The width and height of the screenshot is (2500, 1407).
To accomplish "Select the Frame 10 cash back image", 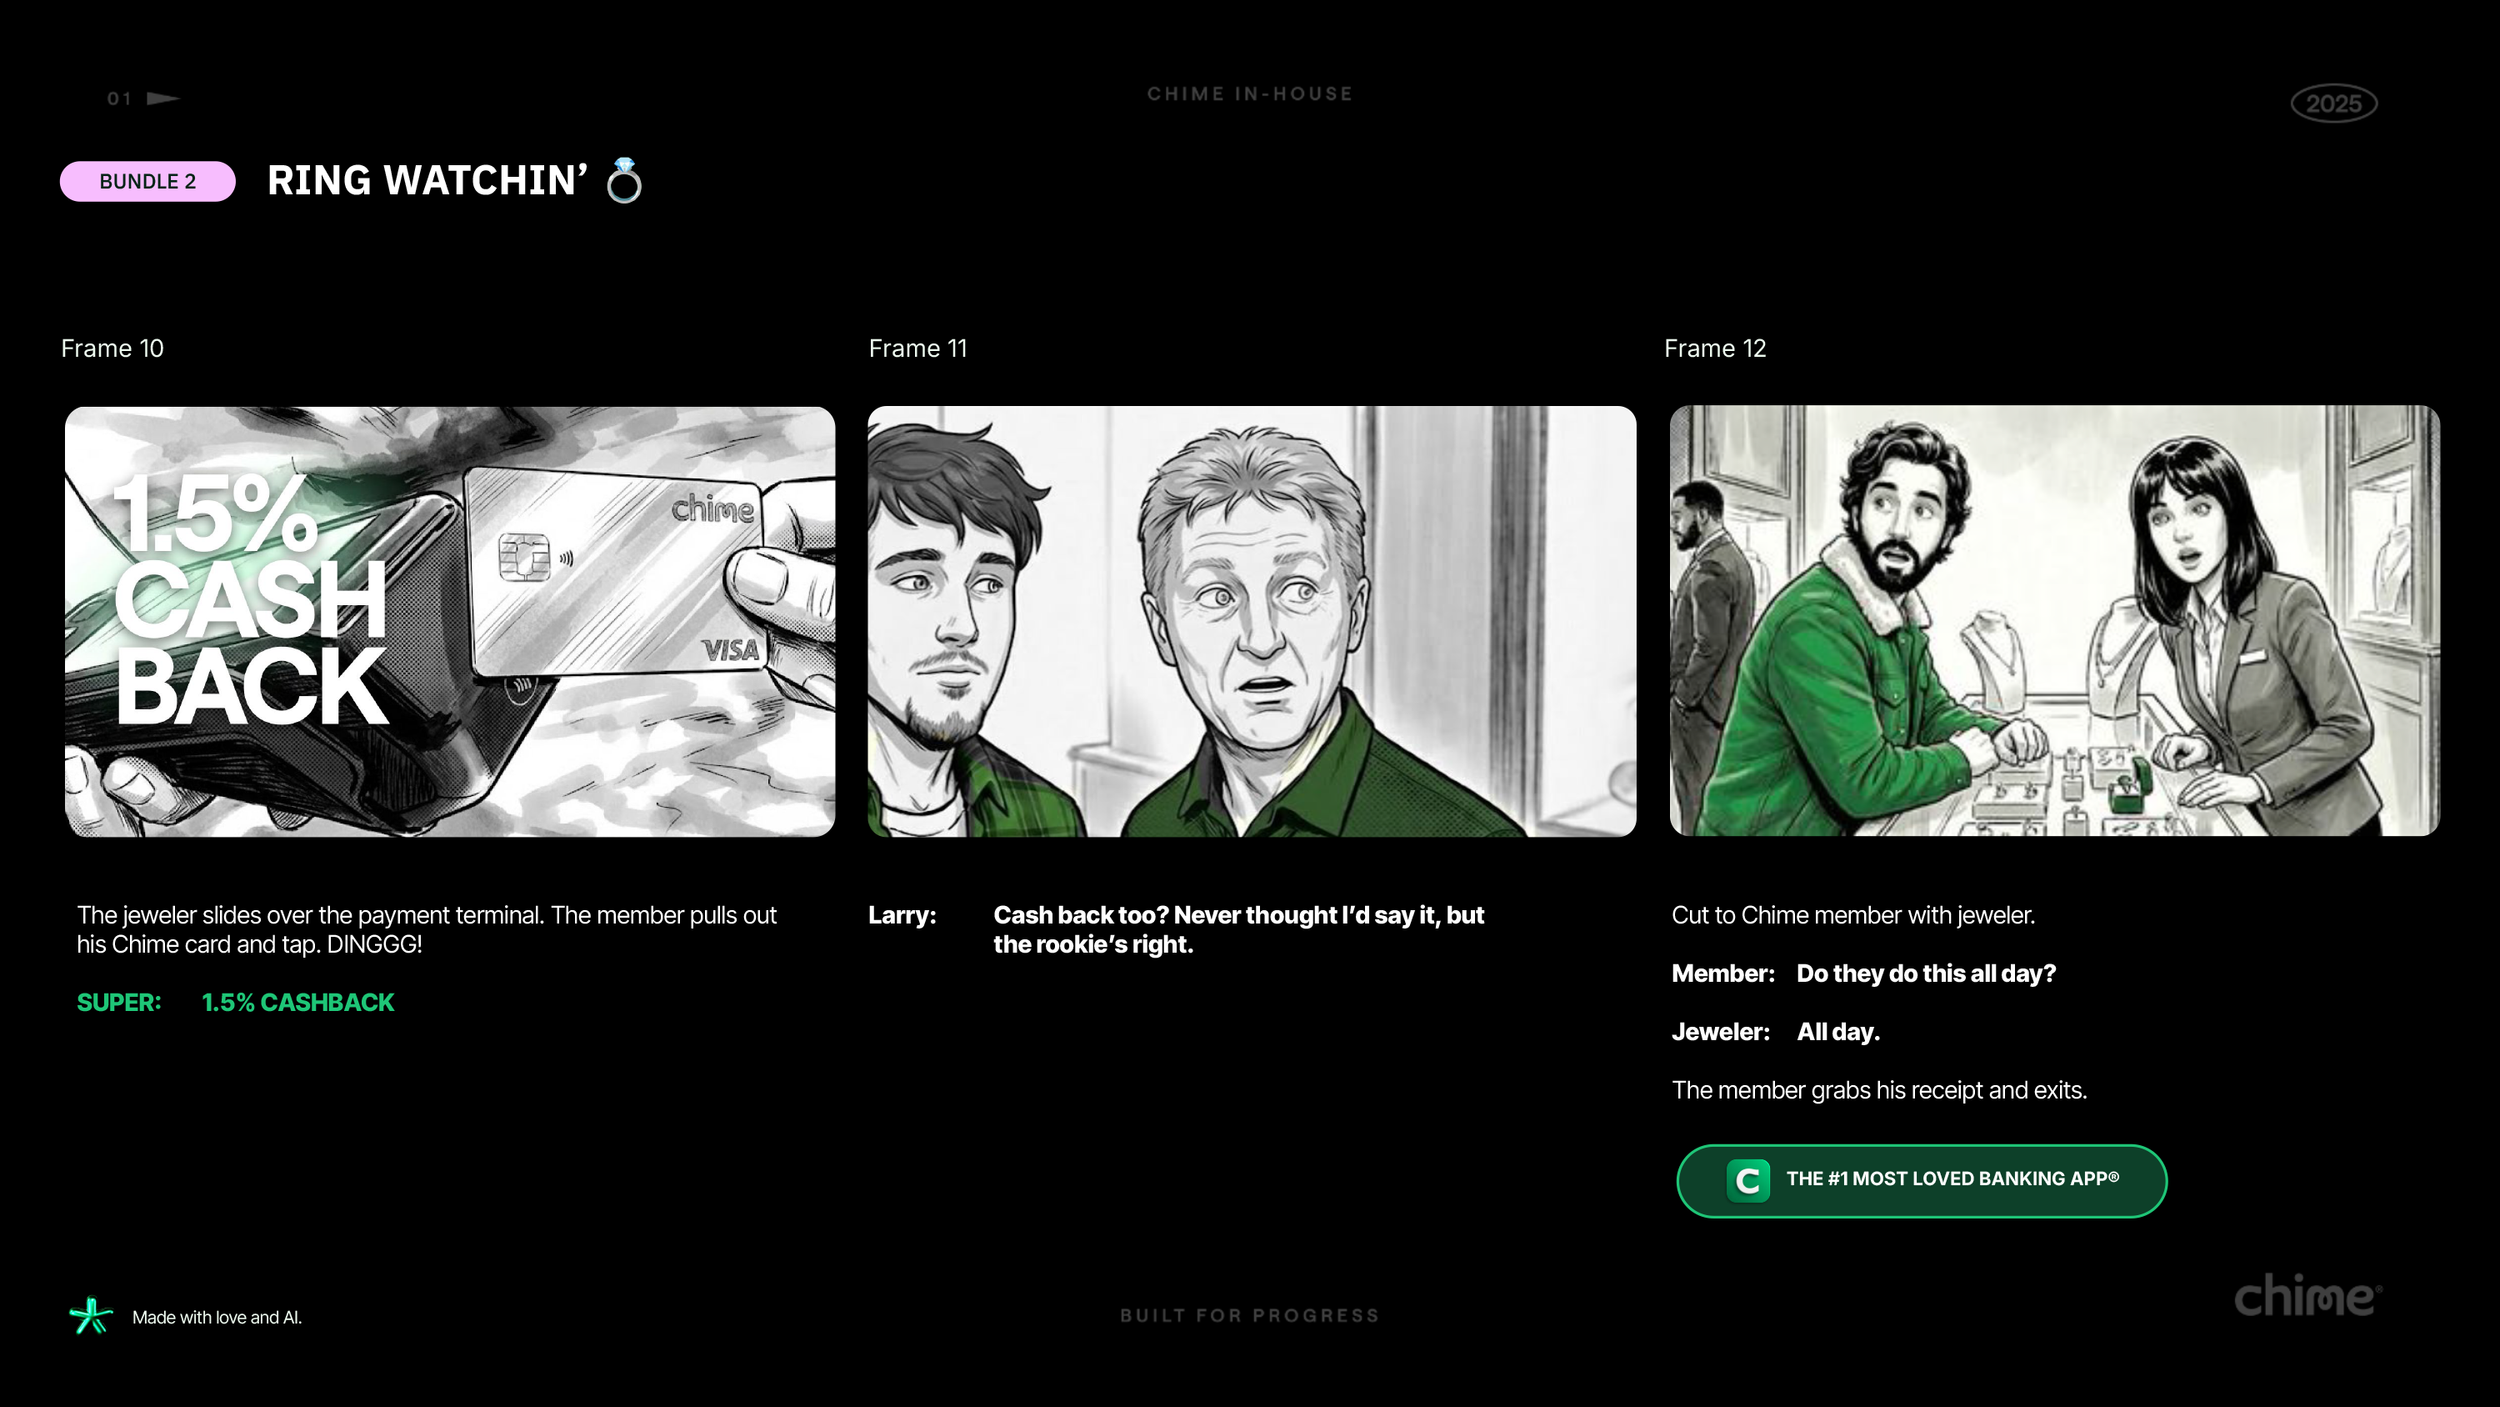I will [x=450, y=621].
